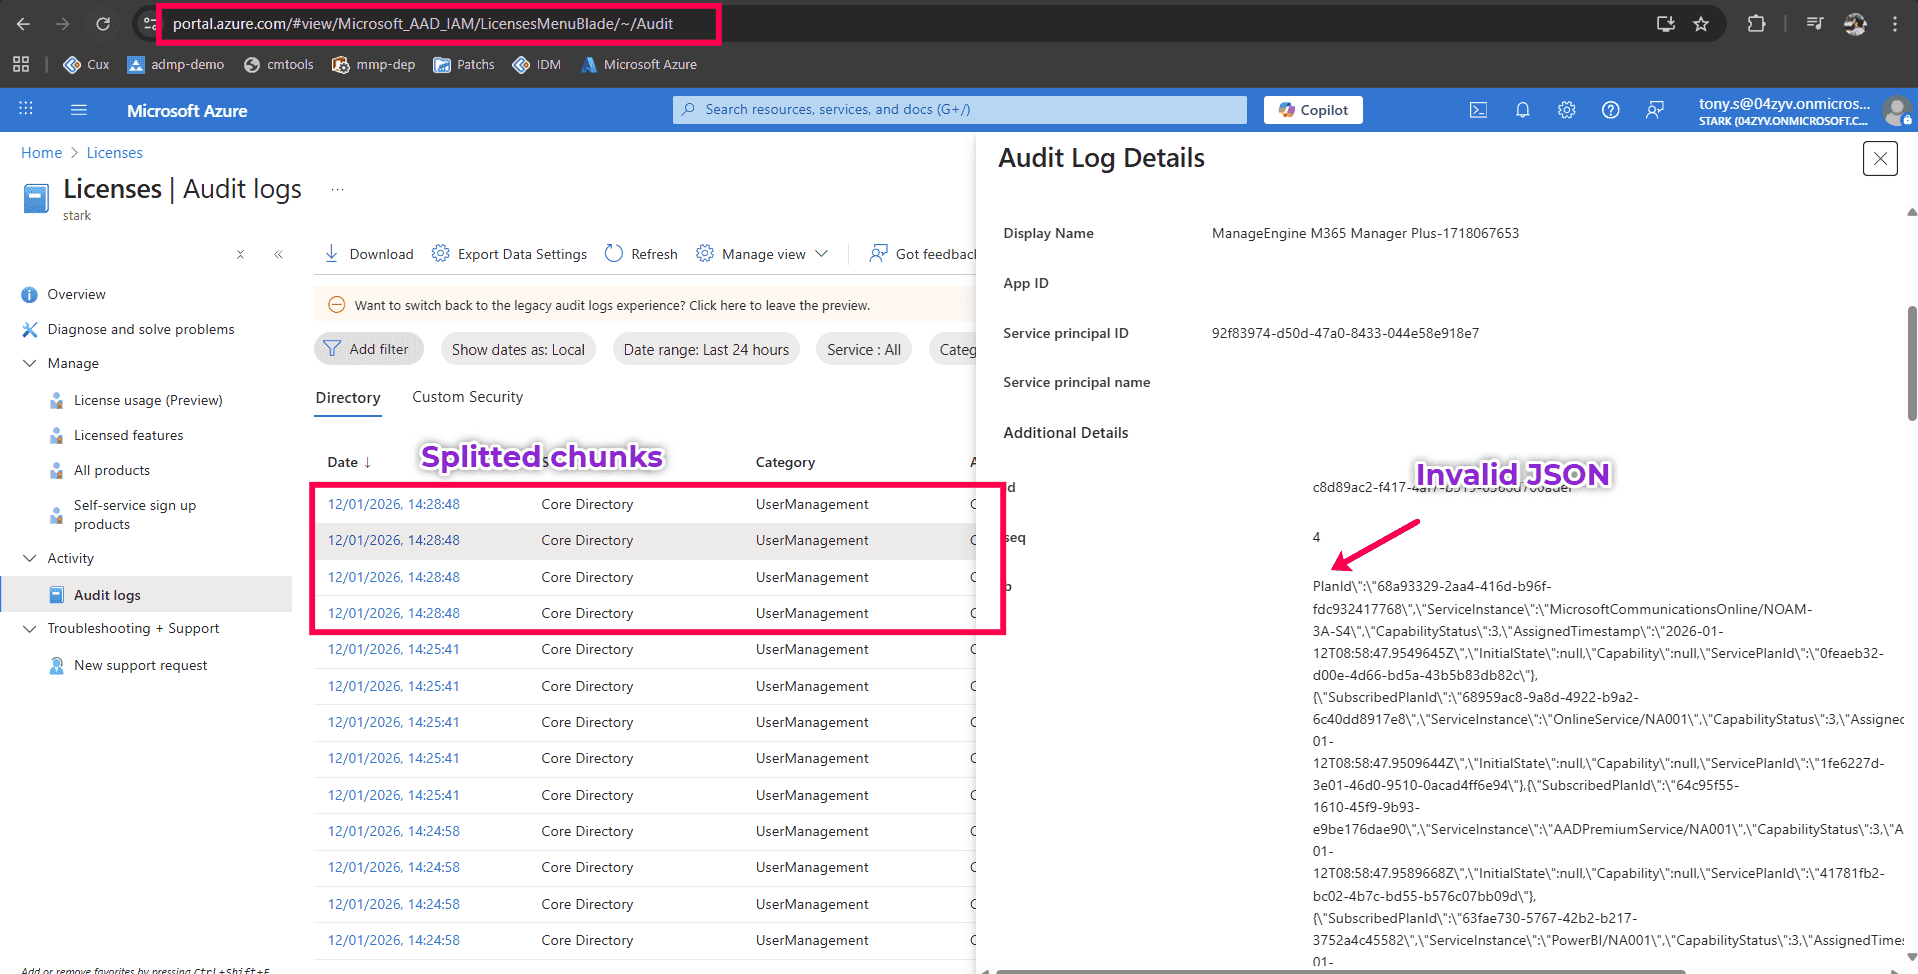This screenshot has width=1918, height=974.
Task: Open the Cloud Shell terminal
Action: (x=1478, y=109)
